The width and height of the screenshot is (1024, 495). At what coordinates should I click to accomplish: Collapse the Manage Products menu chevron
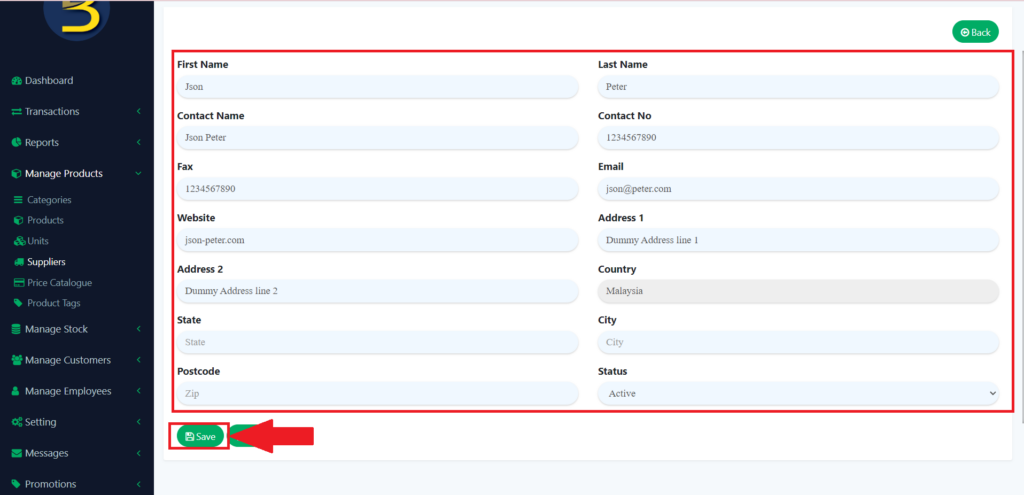click(138, 174)
